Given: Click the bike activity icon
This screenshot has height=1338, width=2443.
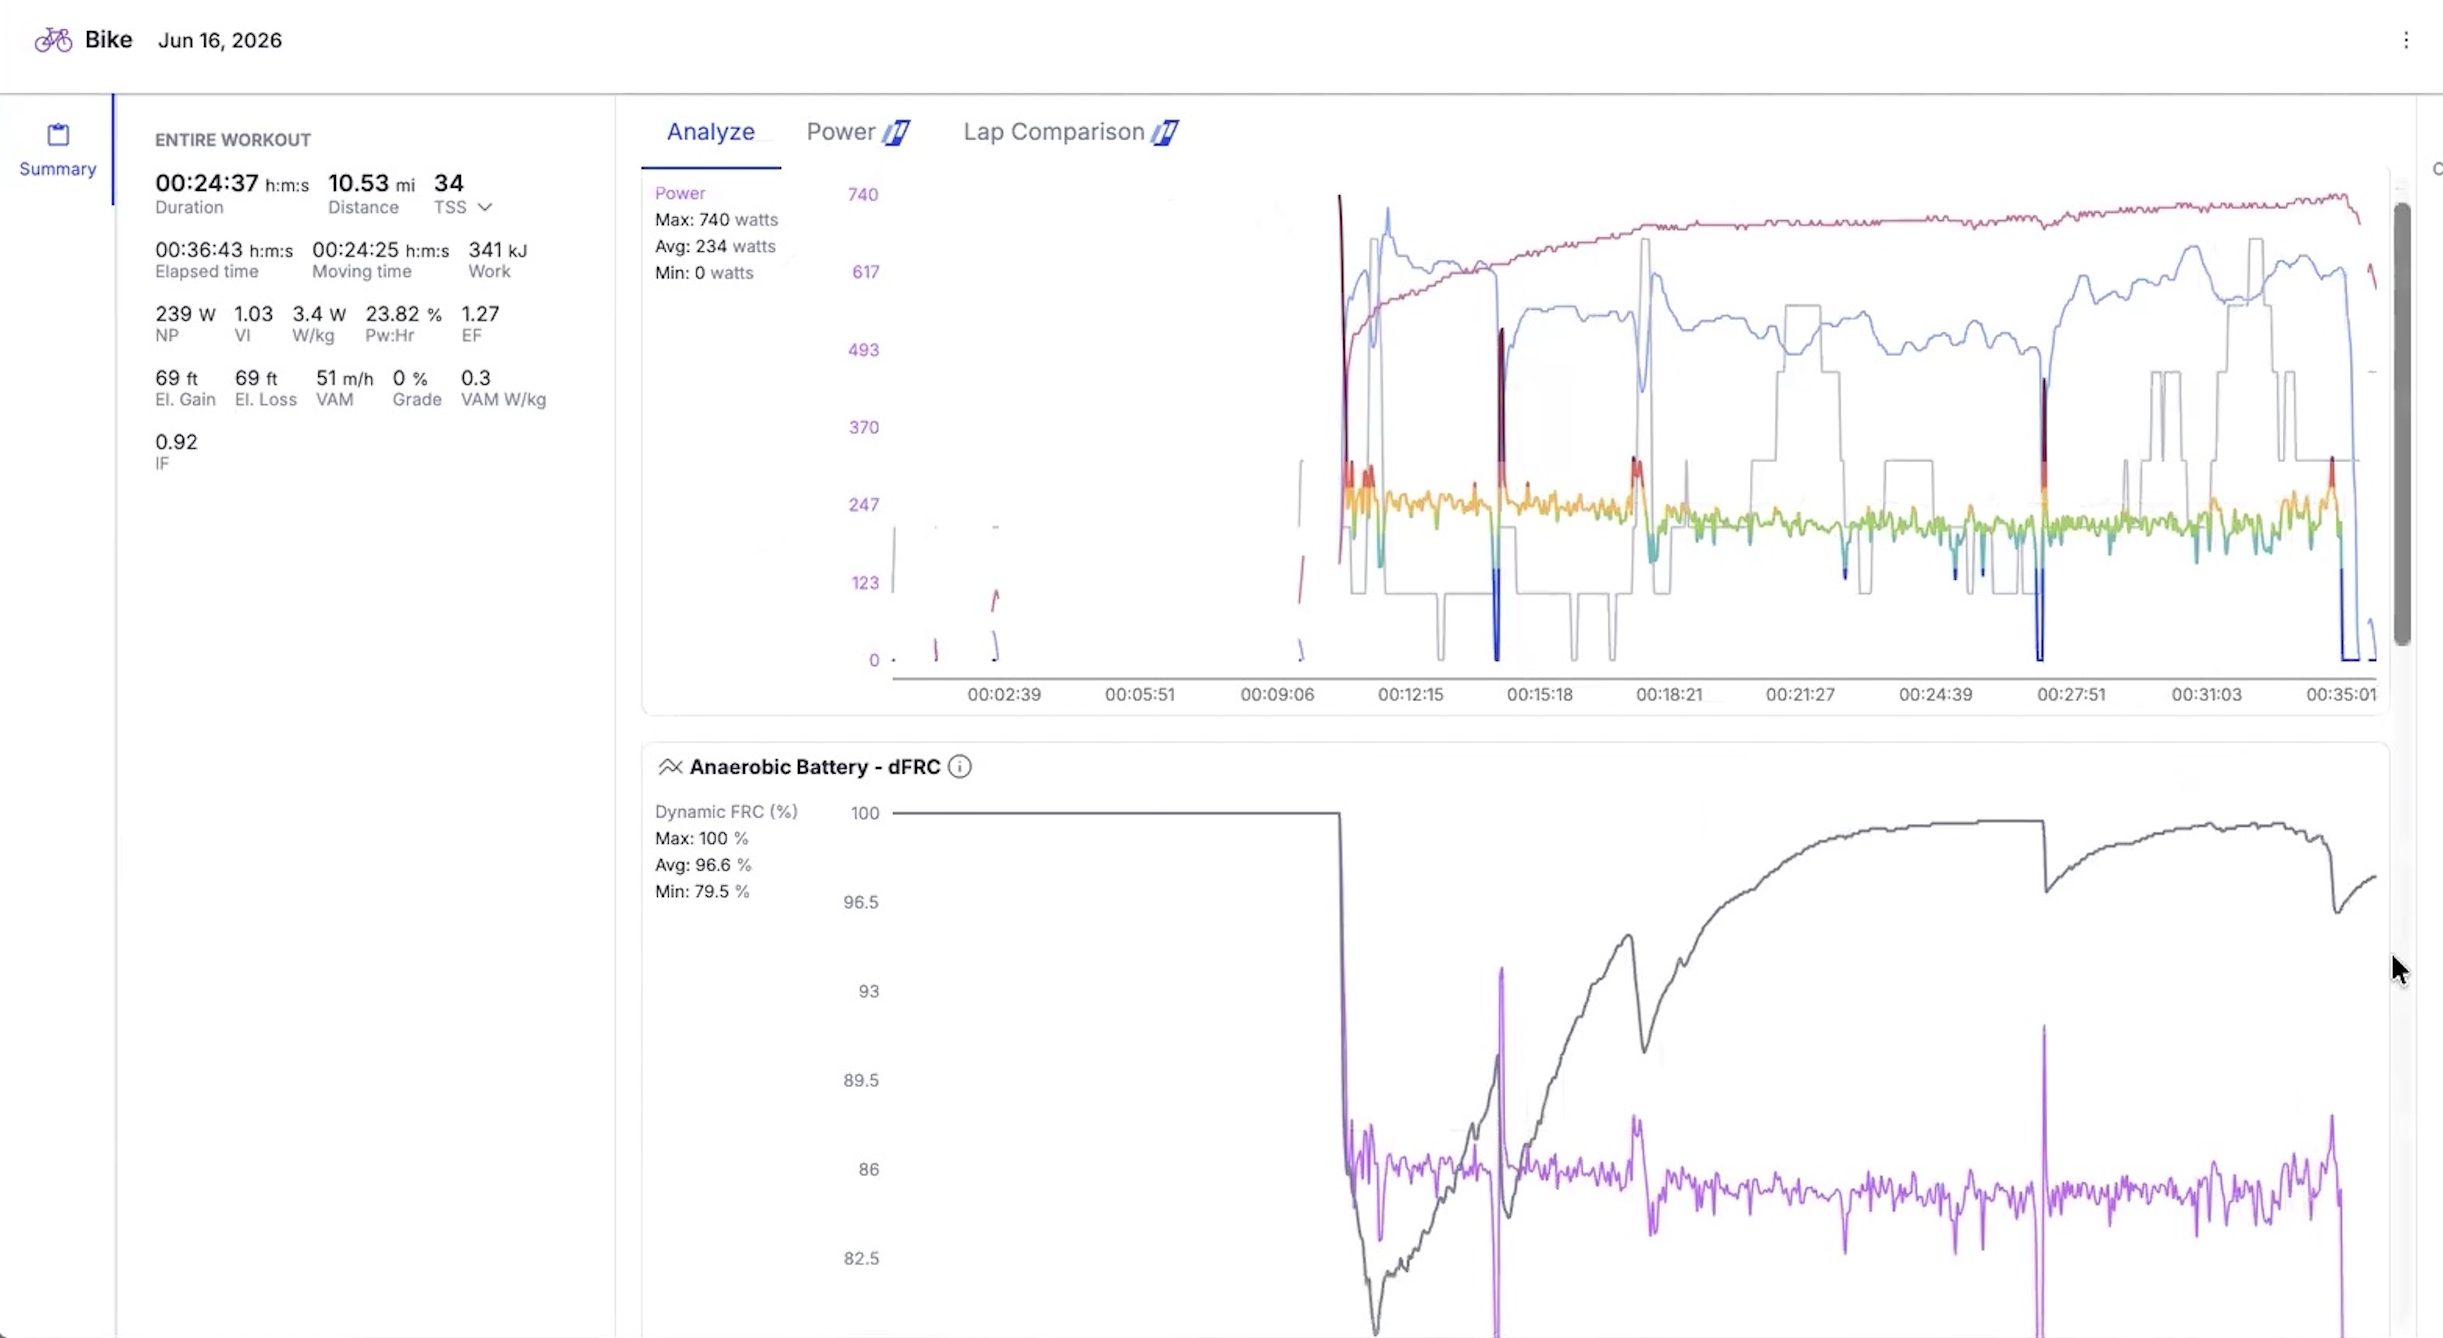Looking at the screenshot, I should 53,40.
